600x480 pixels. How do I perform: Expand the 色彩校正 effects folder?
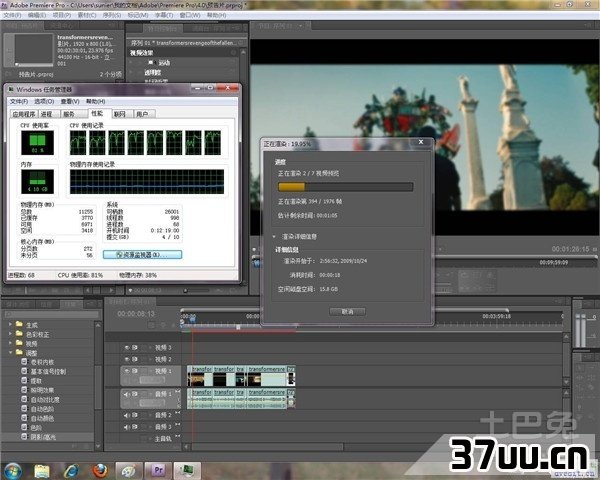pos(10,334)
